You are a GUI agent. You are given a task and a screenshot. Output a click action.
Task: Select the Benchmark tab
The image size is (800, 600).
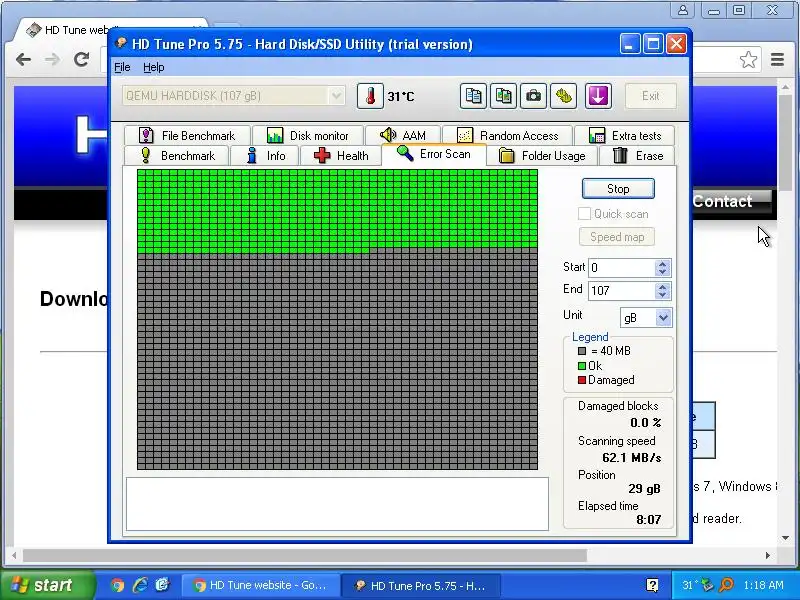click(x=177, y=156)
